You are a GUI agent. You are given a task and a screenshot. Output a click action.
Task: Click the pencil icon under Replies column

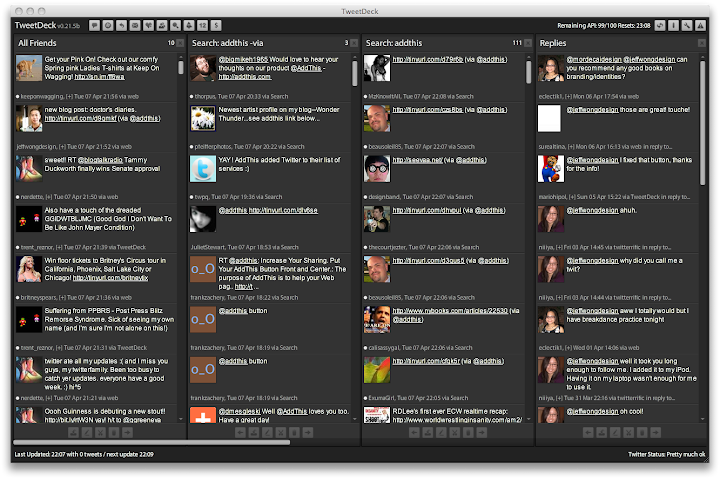click(615, 433)
